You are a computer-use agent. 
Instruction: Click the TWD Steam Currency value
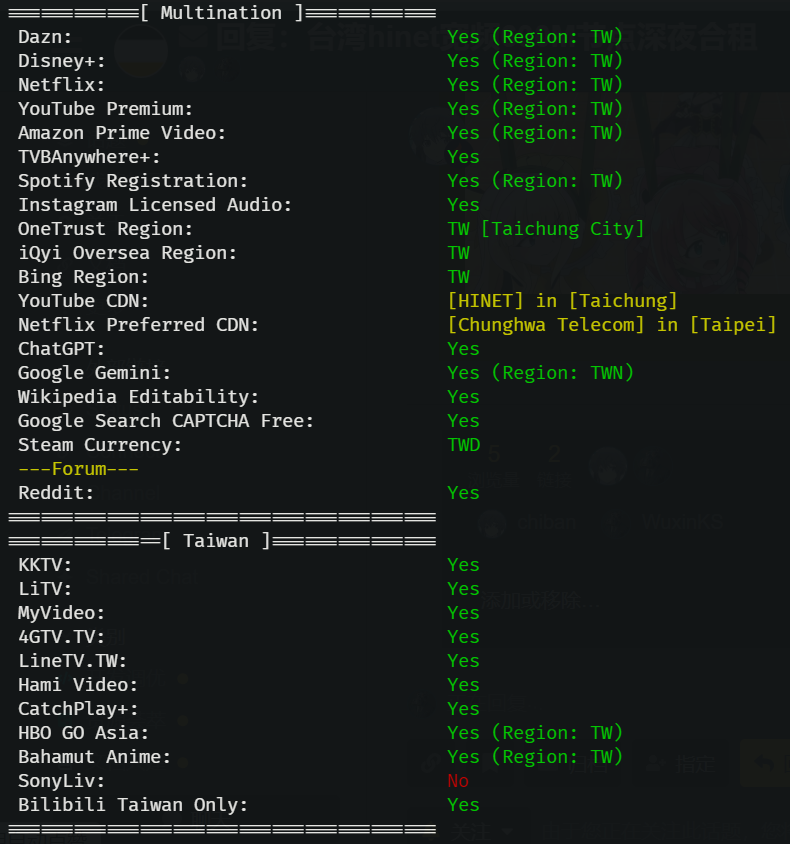click(464, 445)
